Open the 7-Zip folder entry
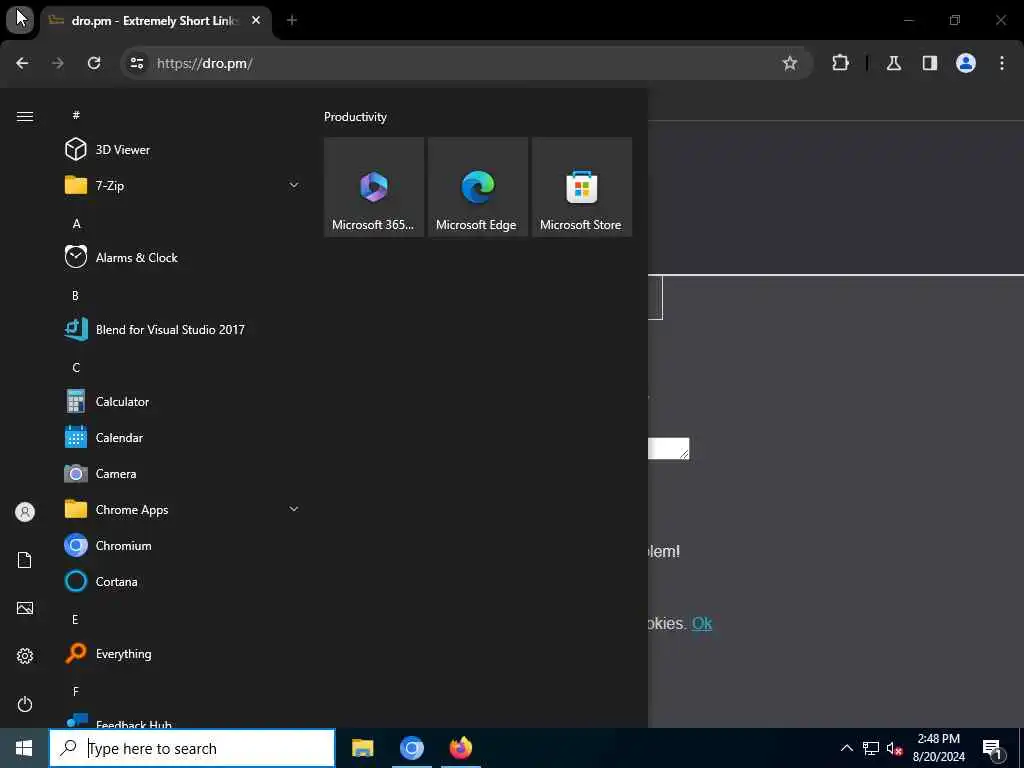Screen dimensions: 1024x768 pyautogui.click(x=182, y=185)
